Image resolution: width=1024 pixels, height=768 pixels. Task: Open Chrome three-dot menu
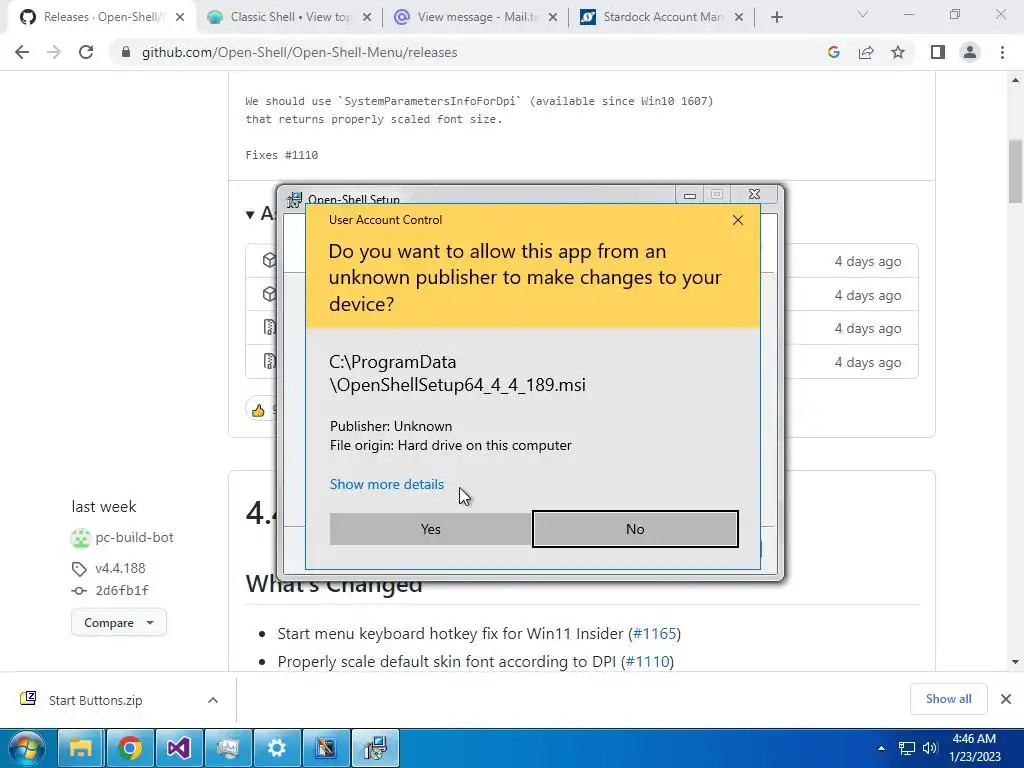pyautogui.click(x=1002, y=52)
